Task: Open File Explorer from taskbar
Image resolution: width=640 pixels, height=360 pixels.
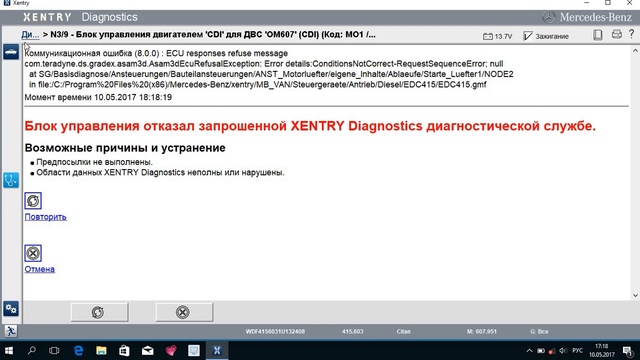Action: tap(101, 351)
